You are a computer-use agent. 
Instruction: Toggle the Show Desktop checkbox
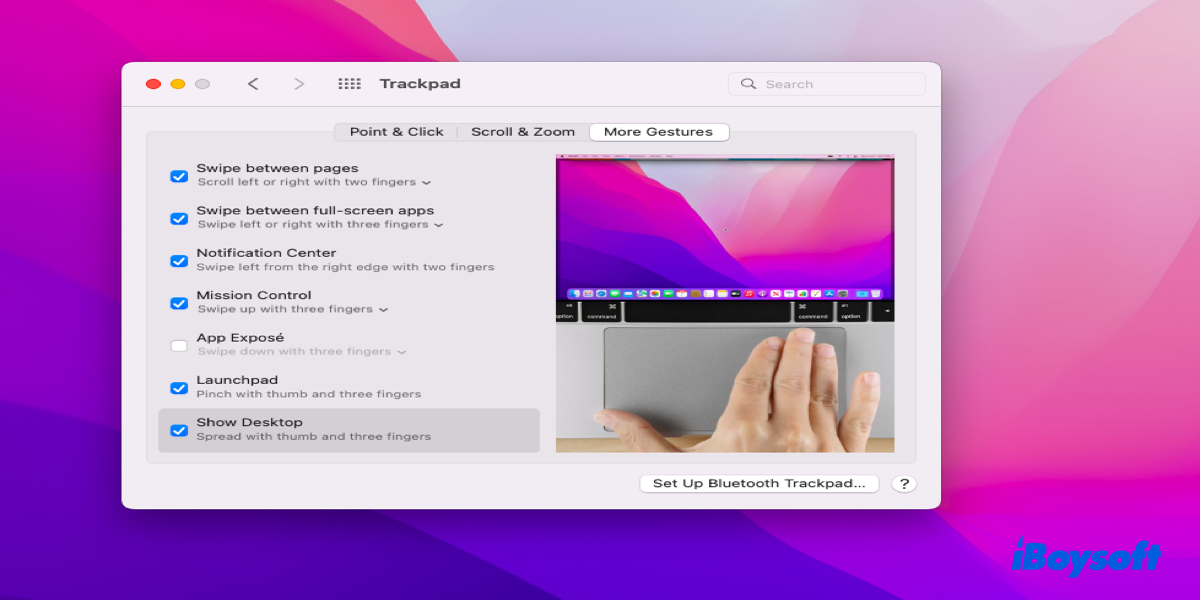pyautogui.click(x=179, y=430)
